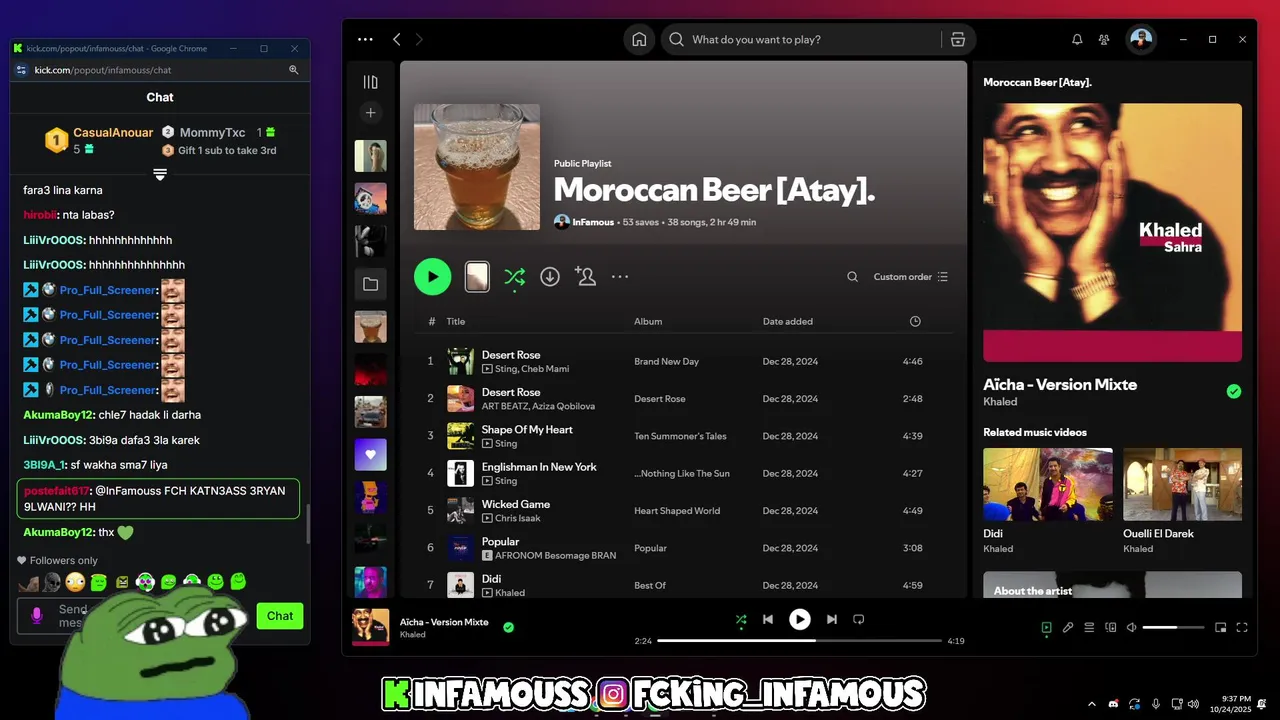Click site info icon in Chrome address bar
Viewport: 1280px width, 720px height.
(x=22, y=70)
